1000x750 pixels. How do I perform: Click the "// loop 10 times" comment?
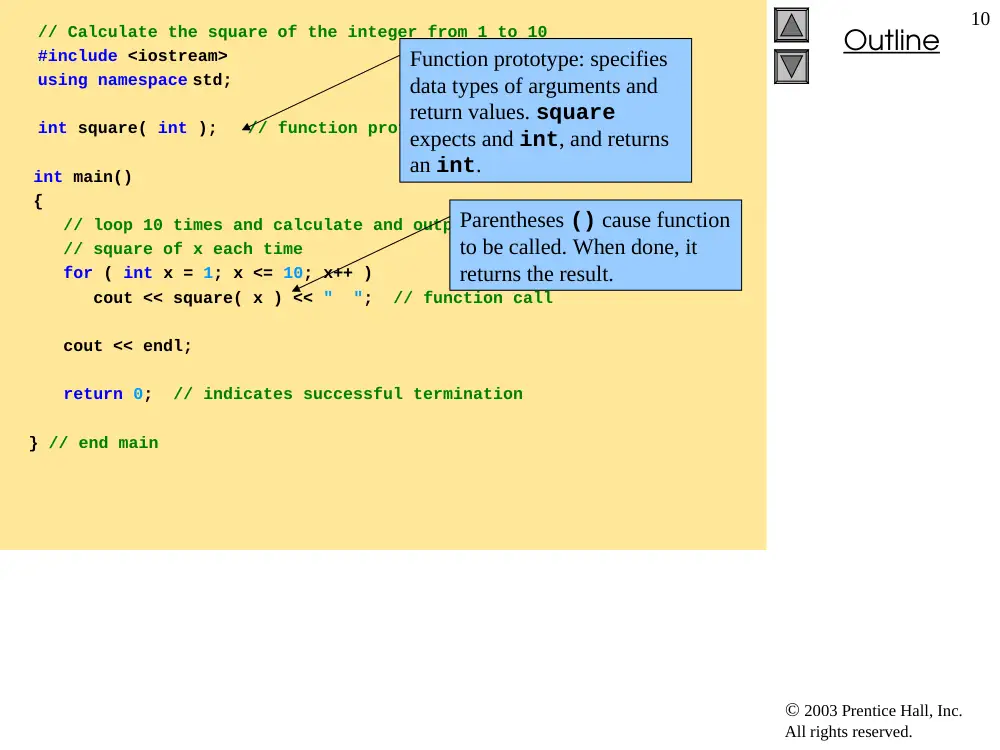pos(257,225)
